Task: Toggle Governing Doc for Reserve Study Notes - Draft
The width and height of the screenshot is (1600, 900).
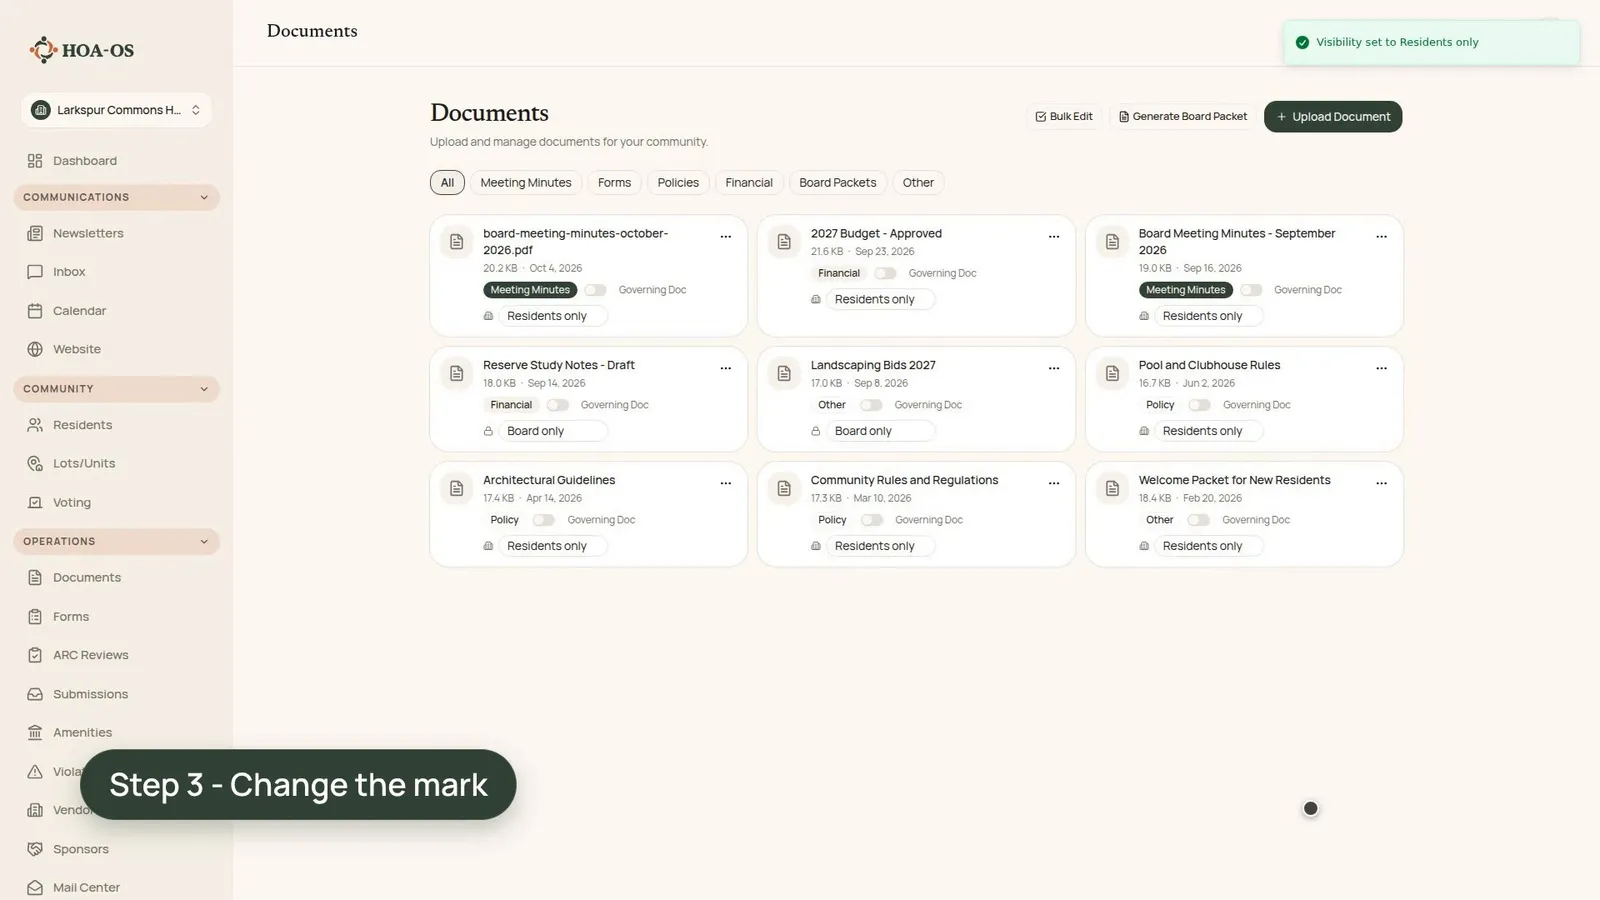Action: tap(557, 405)
